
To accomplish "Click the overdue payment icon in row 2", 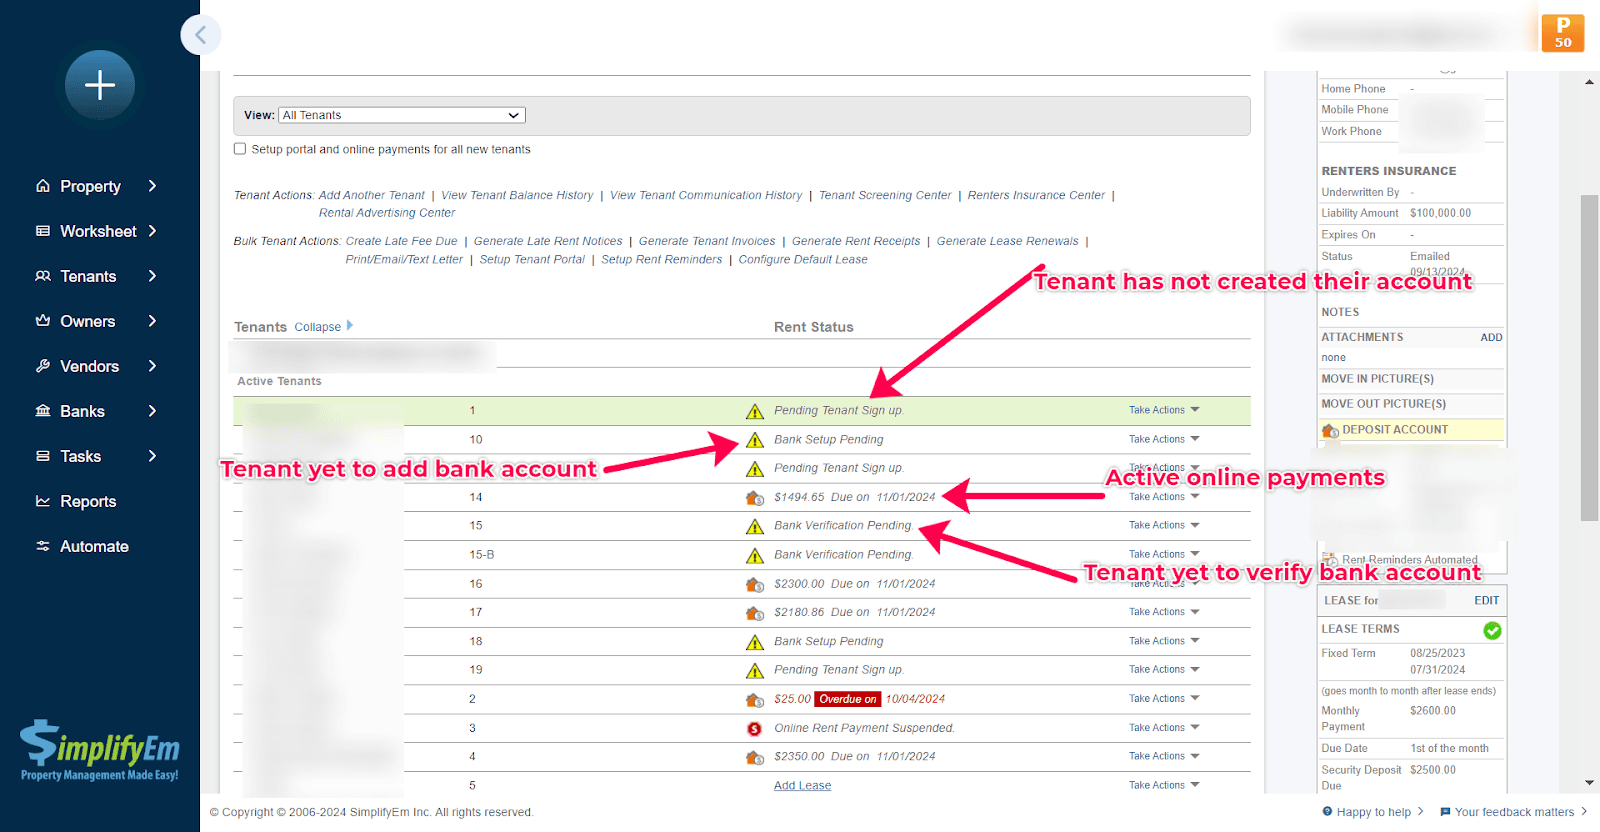I will tap(755, 700).
